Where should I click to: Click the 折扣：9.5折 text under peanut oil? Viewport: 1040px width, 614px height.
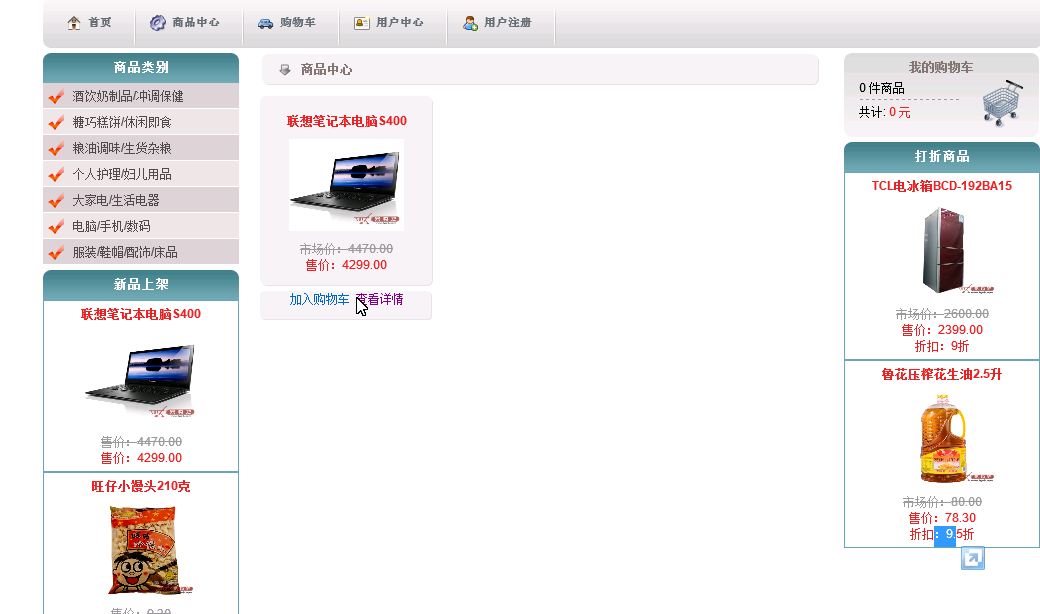942,534
